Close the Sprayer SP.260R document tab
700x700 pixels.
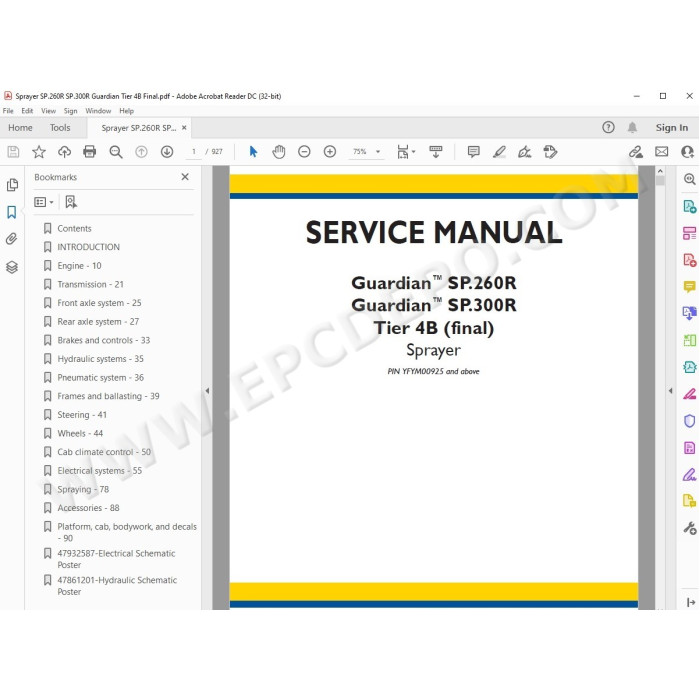(184, 128)
